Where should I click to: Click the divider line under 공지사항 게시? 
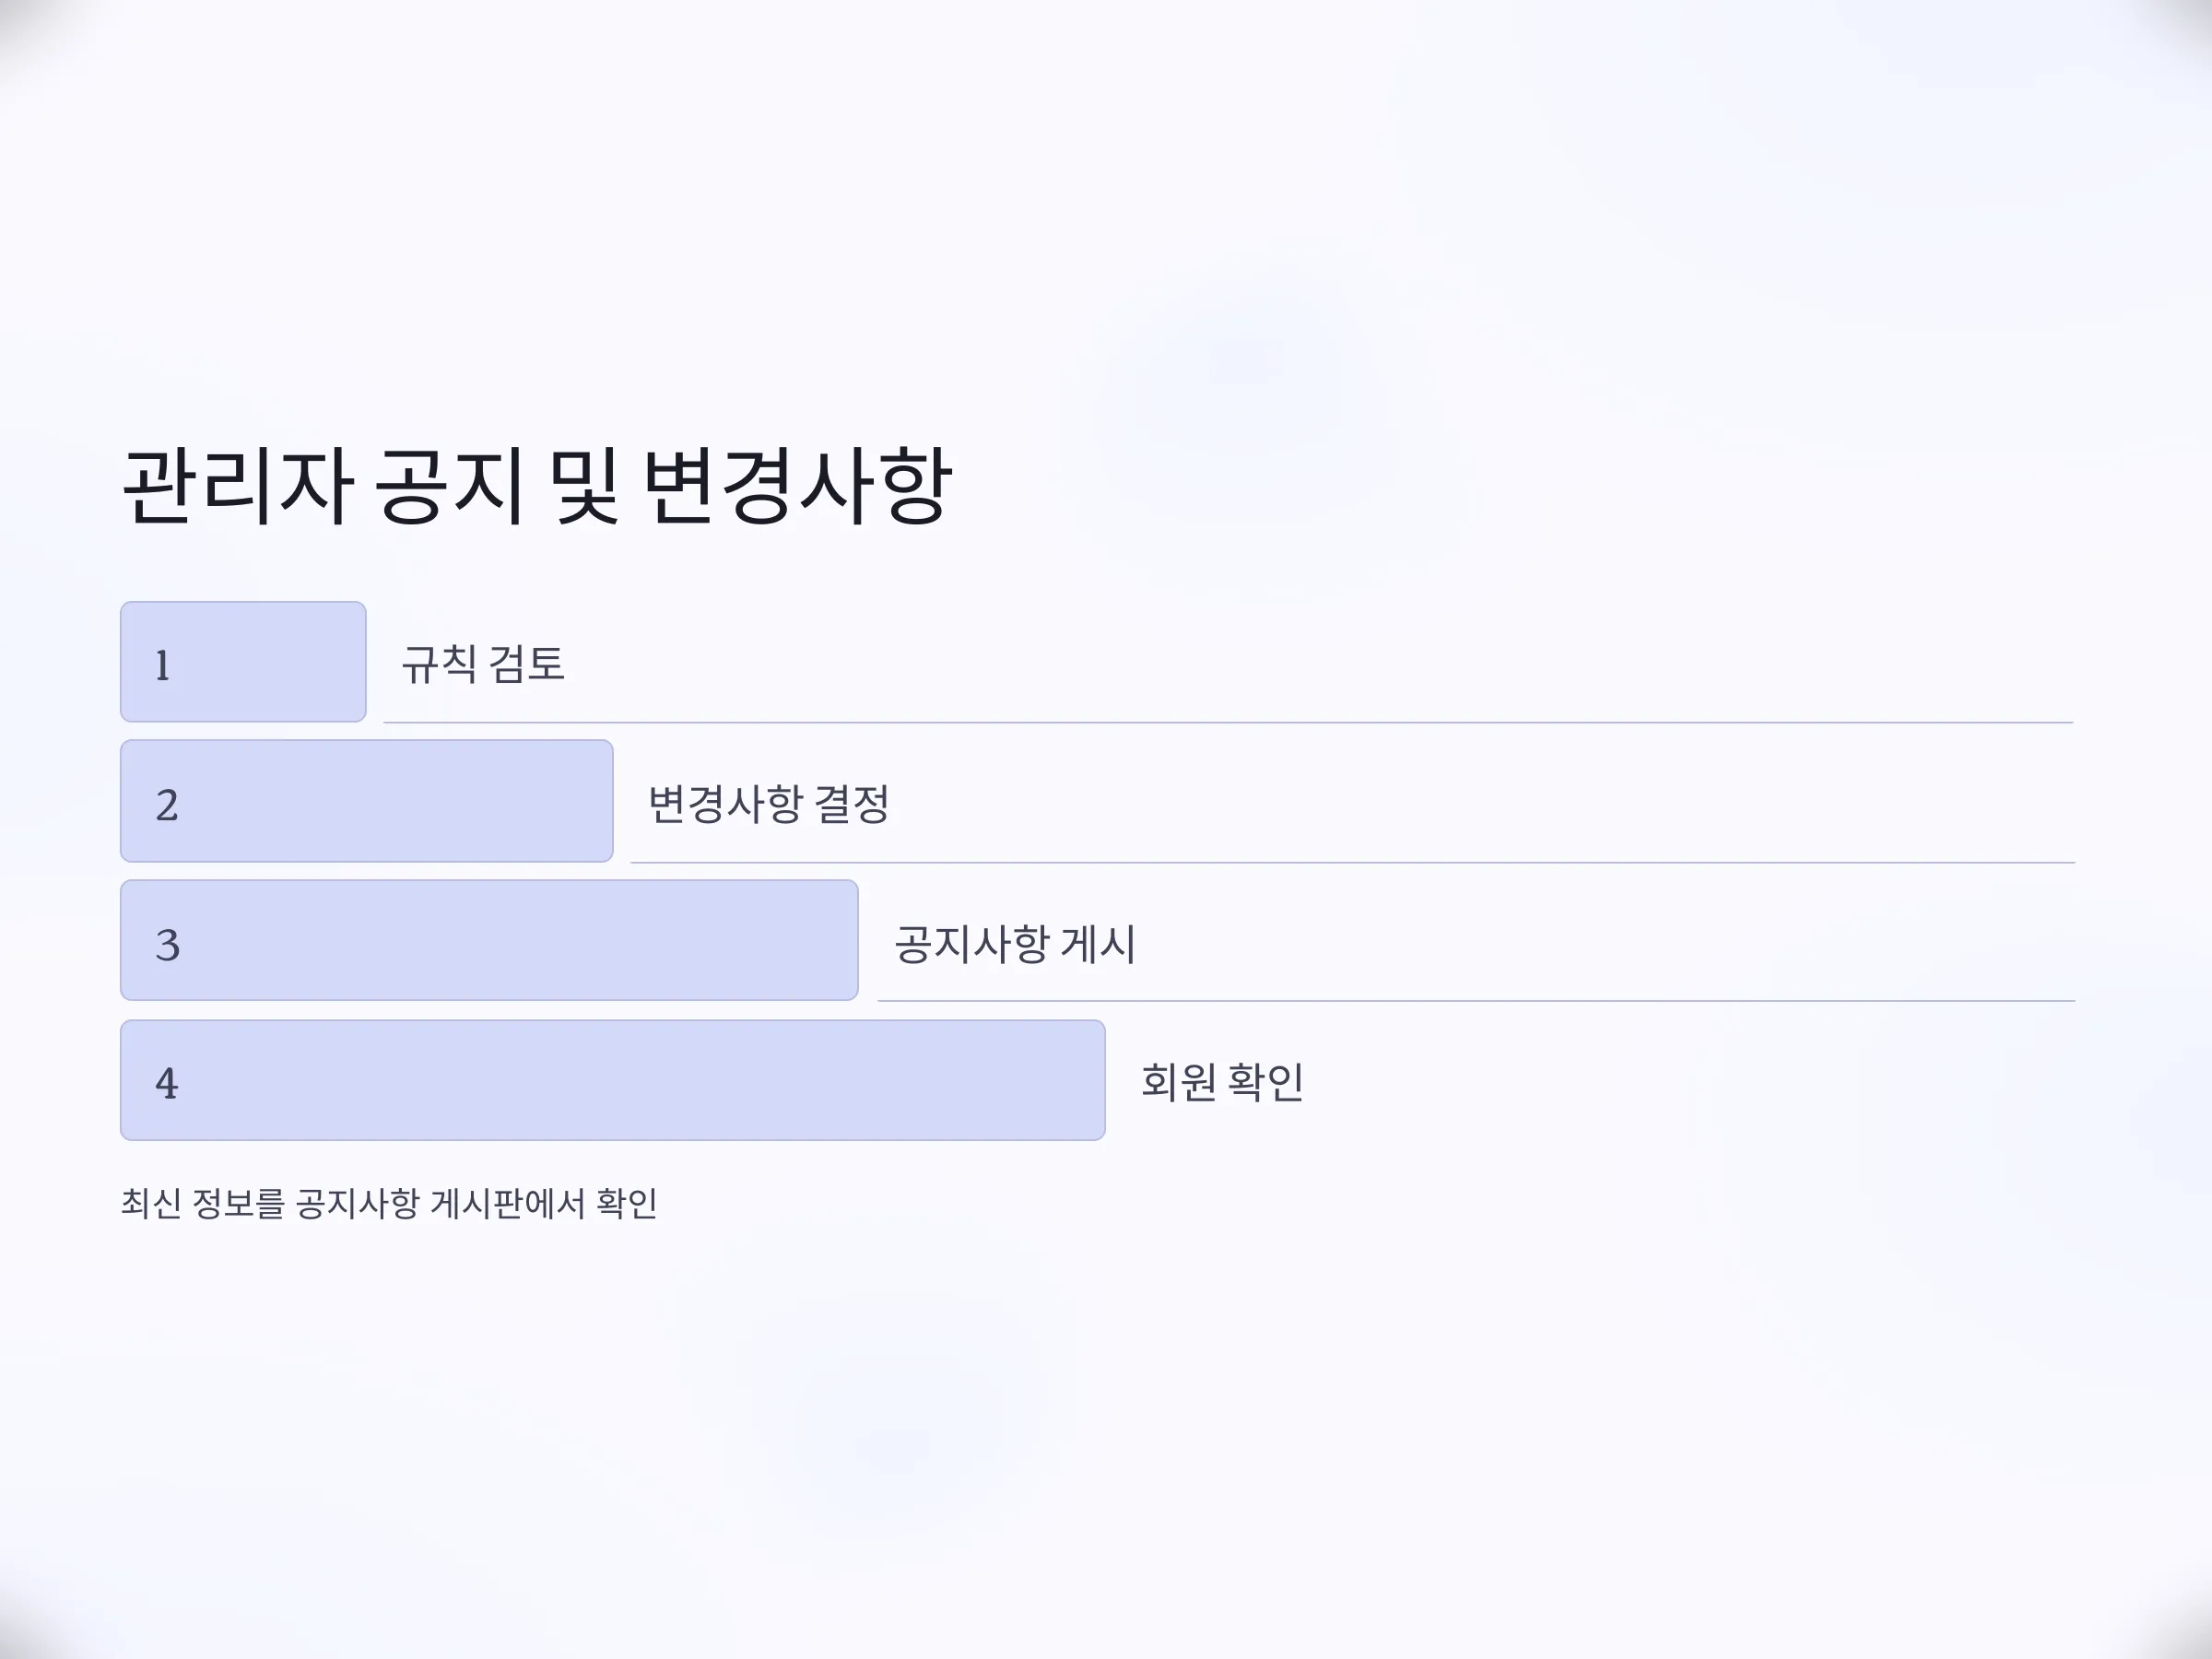coord(1476,1000)
